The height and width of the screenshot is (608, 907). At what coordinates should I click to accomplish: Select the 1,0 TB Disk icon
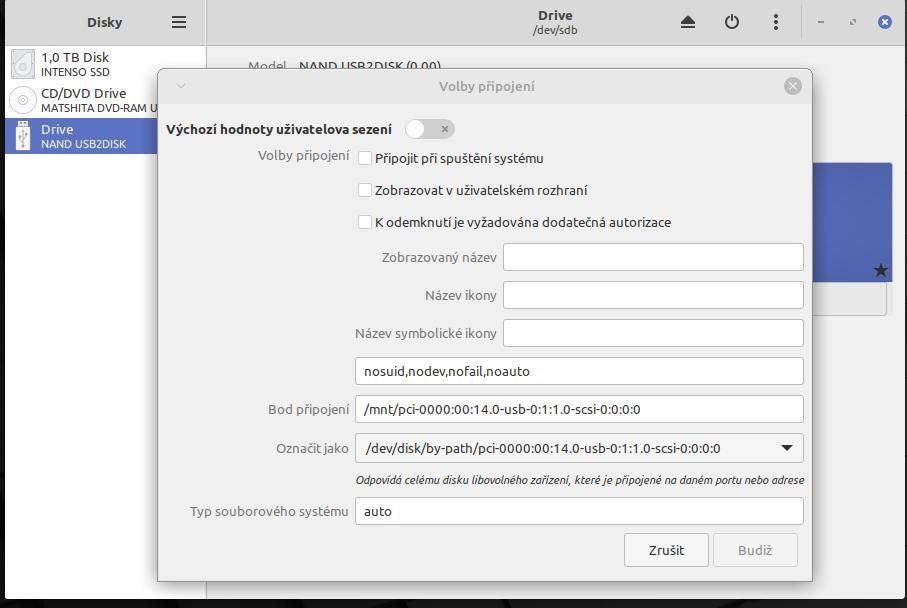point(22,65)
